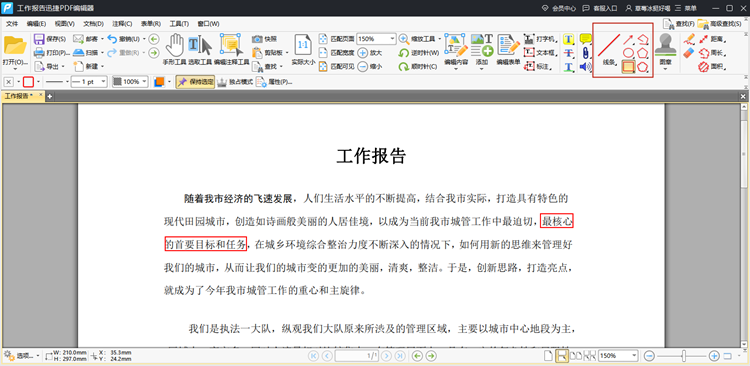Click the red stroke color swatch

[28, 82]
